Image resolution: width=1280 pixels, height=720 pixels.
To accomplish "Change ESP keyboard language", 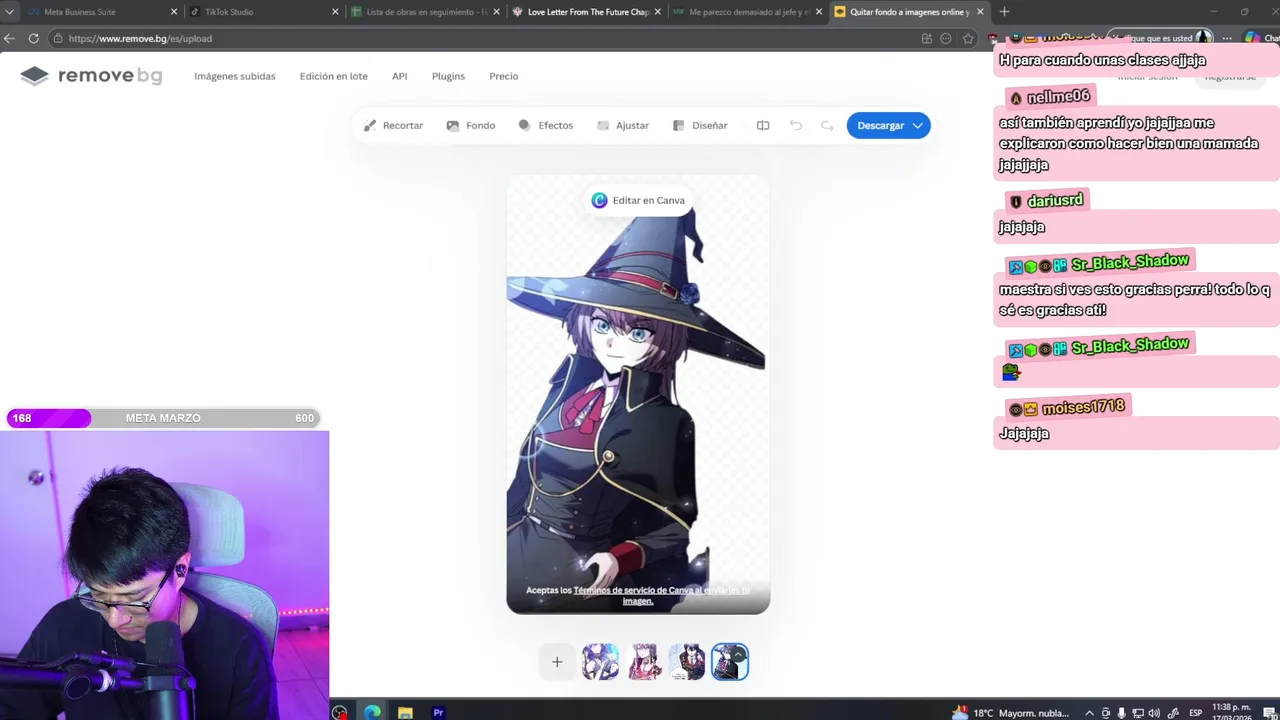I will coord(1195,713).
